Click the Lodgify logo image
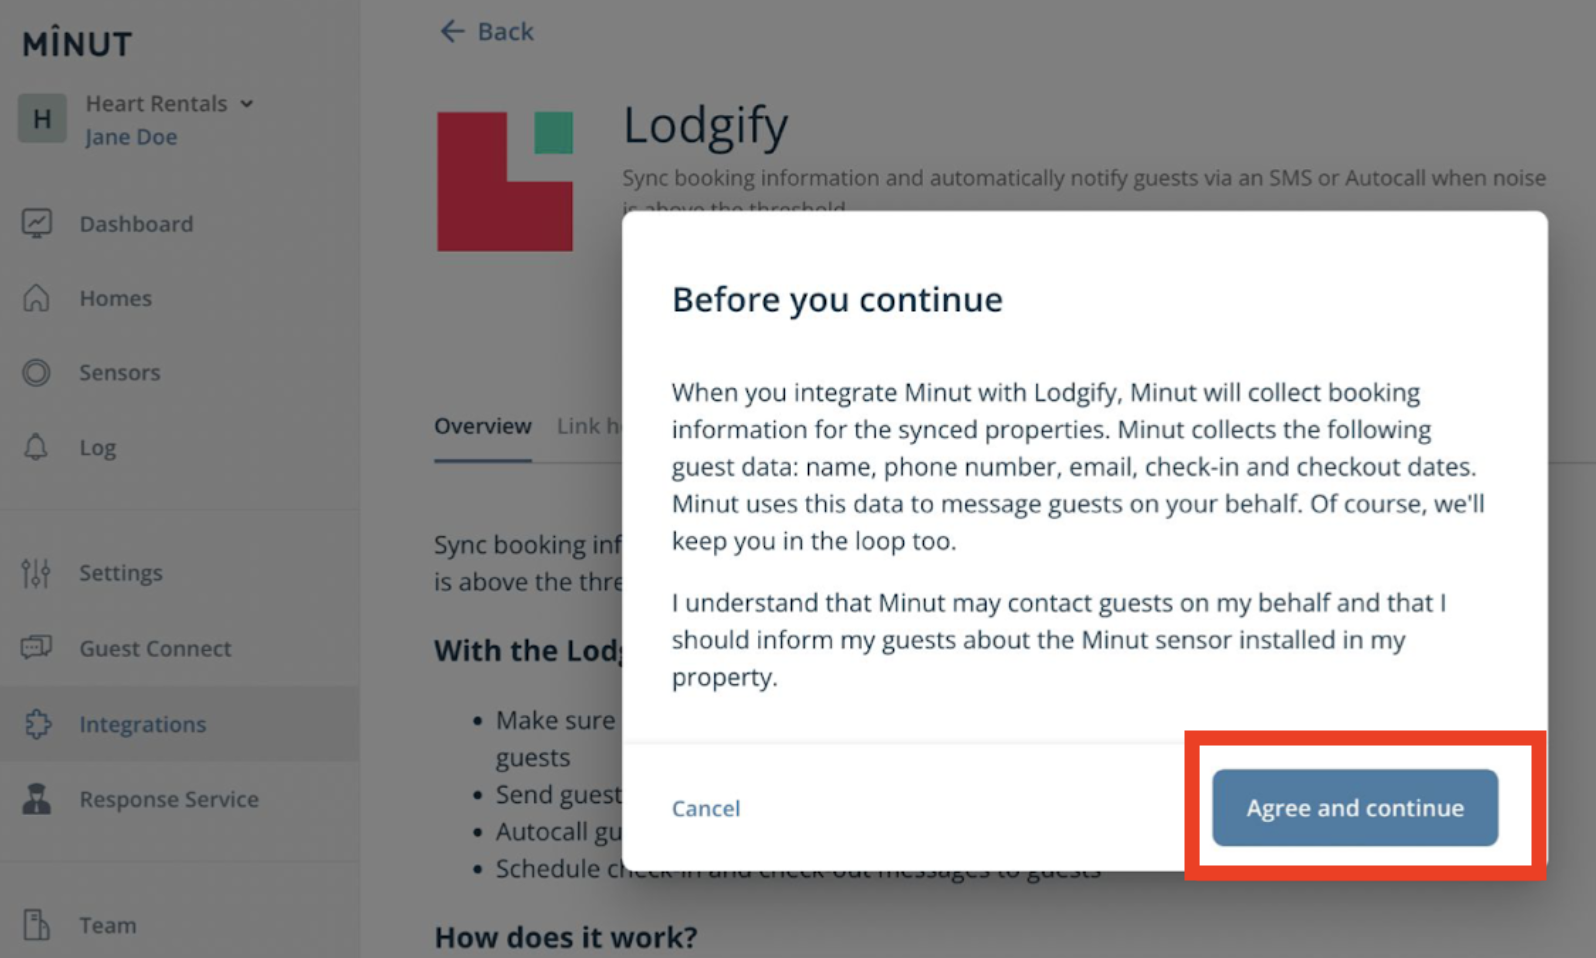 coord(505,181)
